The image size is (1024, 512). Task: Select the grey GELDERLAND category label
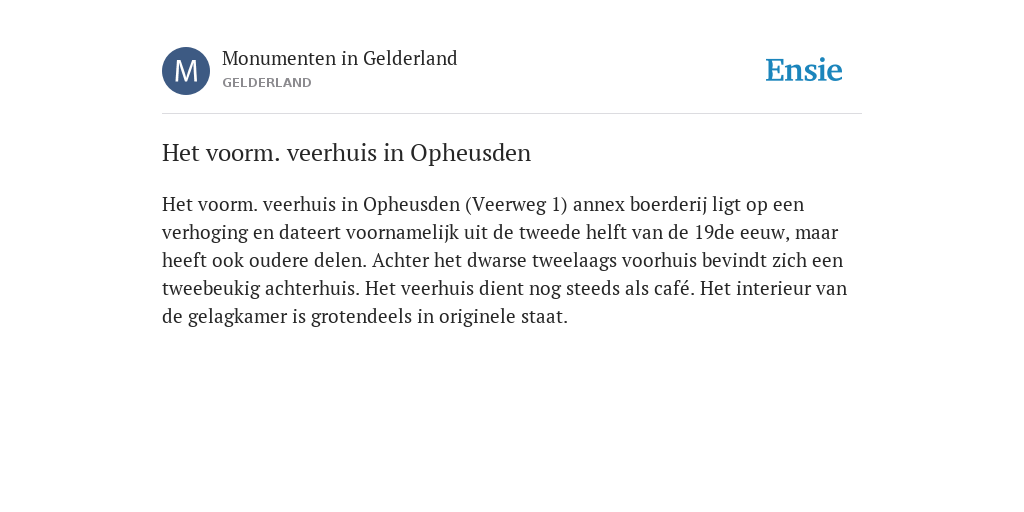click(x=266, y=83)
